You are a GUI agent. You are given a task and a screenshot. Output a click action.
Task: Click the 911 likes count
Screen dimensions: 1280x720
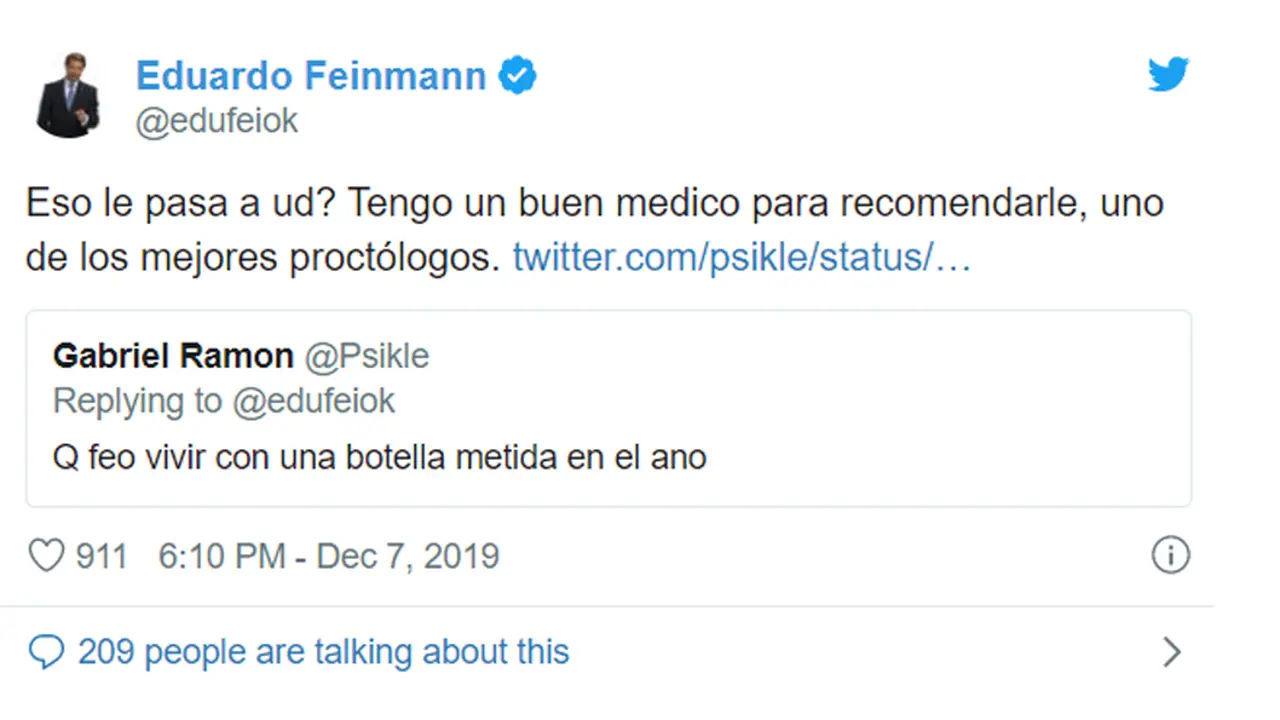(102, 556)
